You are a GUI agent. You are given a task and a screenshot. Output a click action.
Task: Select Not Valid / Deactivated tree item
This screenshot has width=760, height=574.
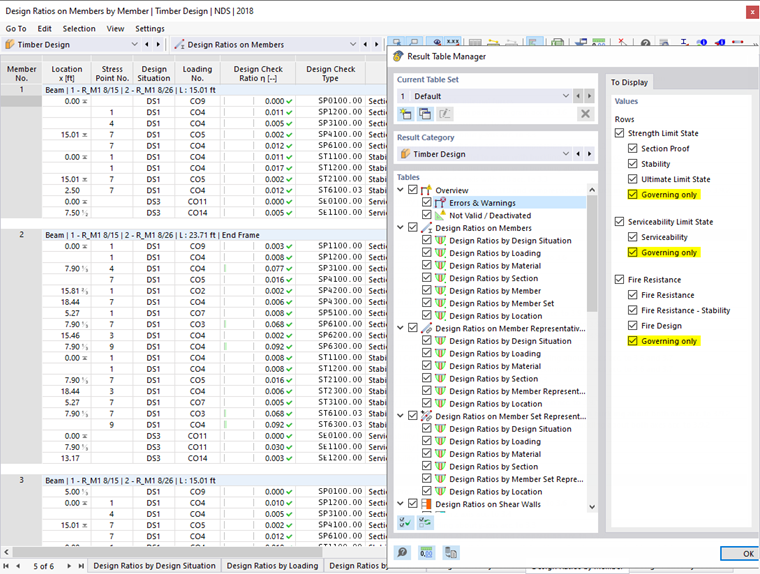490,215
